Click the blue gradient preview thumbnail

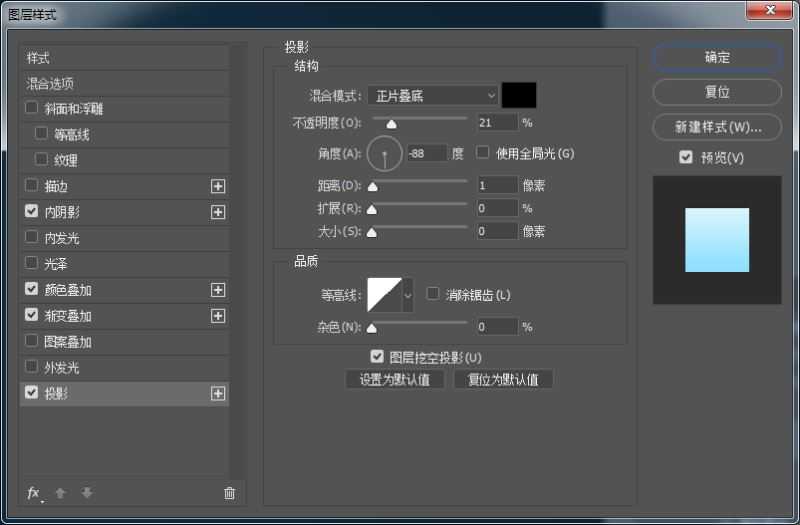click(x=717, y=240)
